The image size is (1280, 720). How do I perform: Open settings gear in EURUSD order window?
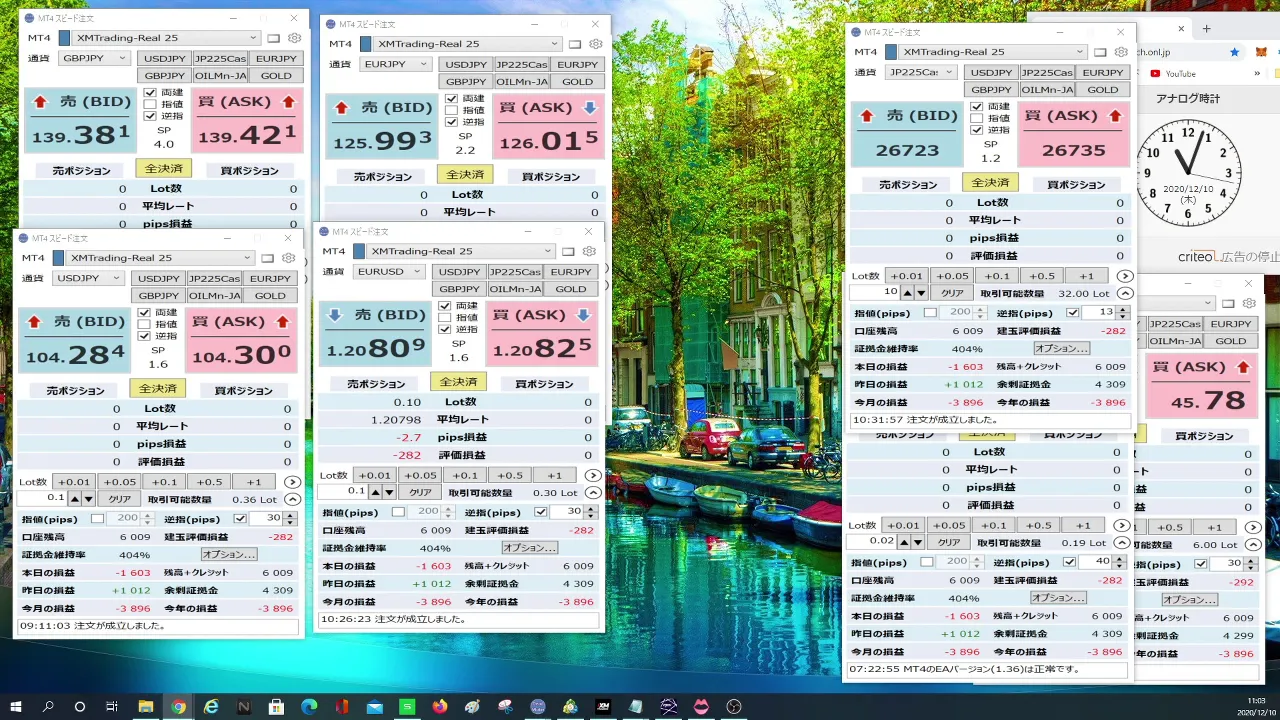[x=588, y=251]
